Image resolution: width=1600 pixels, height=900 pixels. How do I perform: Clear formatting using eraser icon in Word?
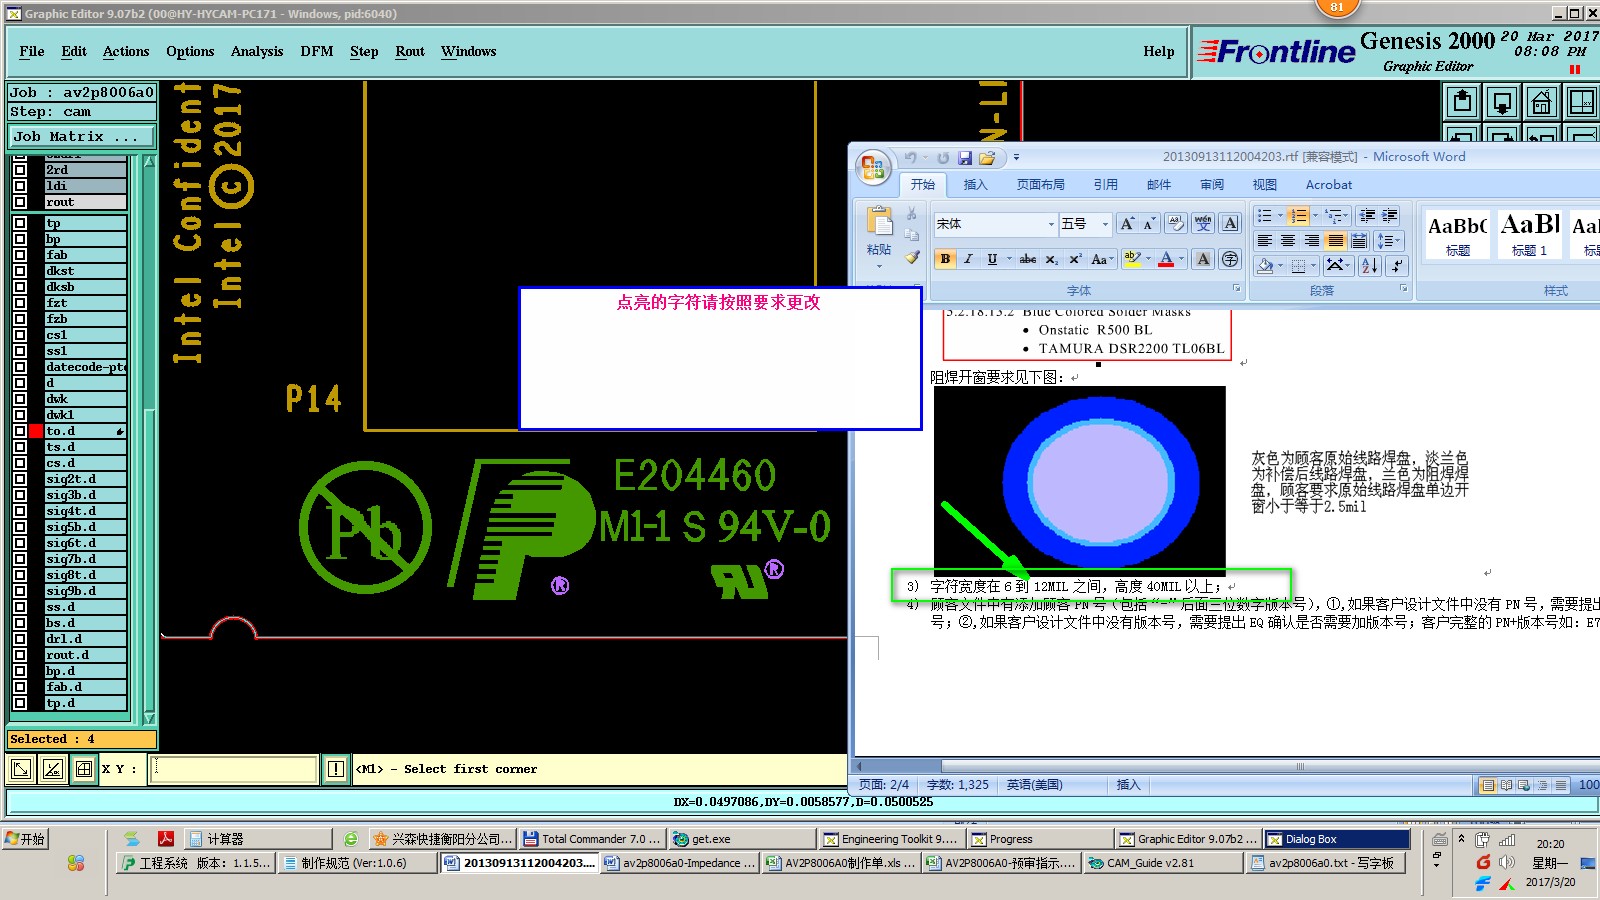click(x=1176, y=224)
